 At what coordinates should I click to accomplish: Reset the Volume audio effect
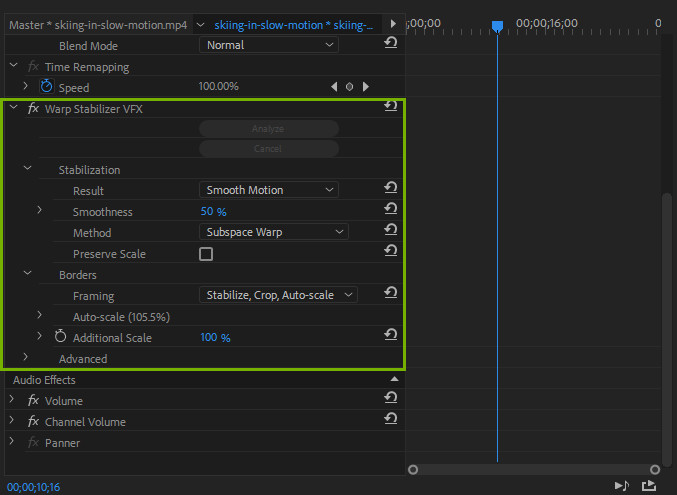tap(391, 397)
